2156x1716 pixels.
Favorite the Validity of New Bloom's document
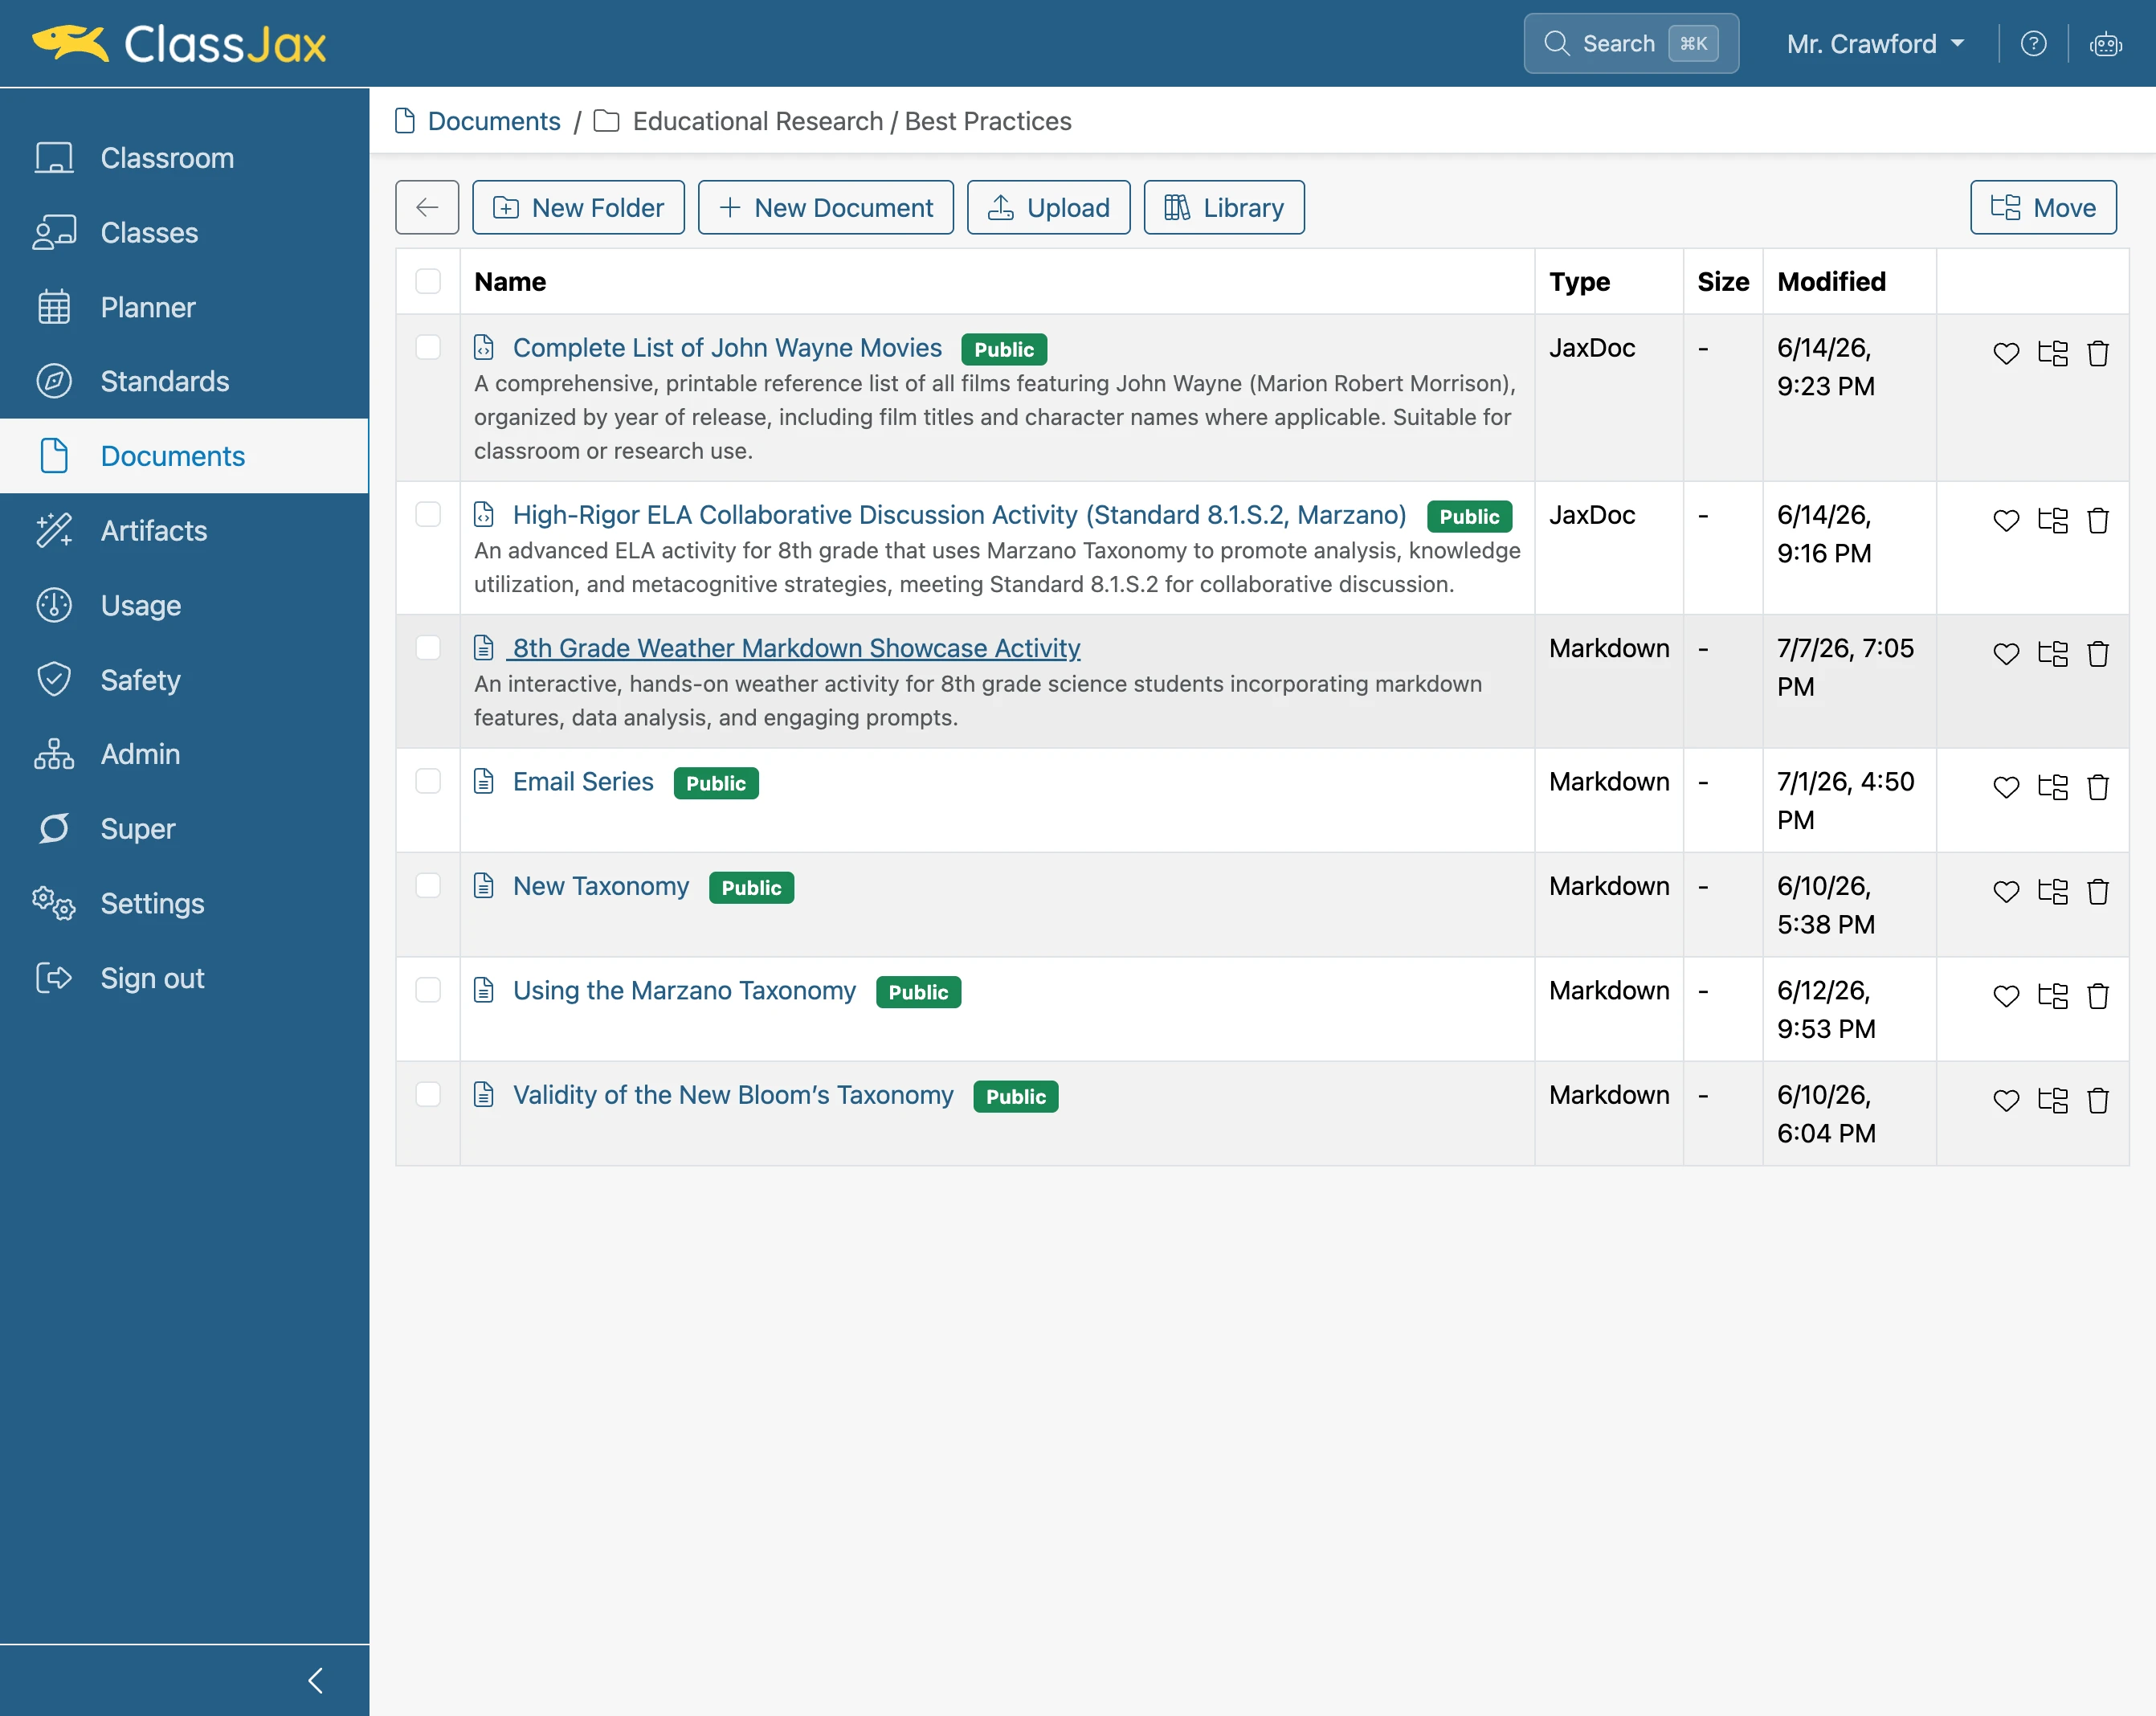2006,1101
